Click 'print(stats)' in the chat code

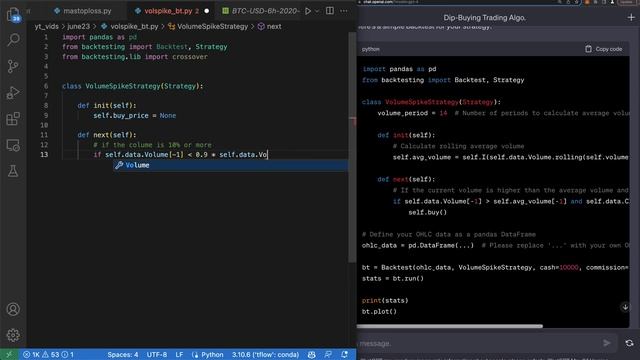tap(385, 300)
